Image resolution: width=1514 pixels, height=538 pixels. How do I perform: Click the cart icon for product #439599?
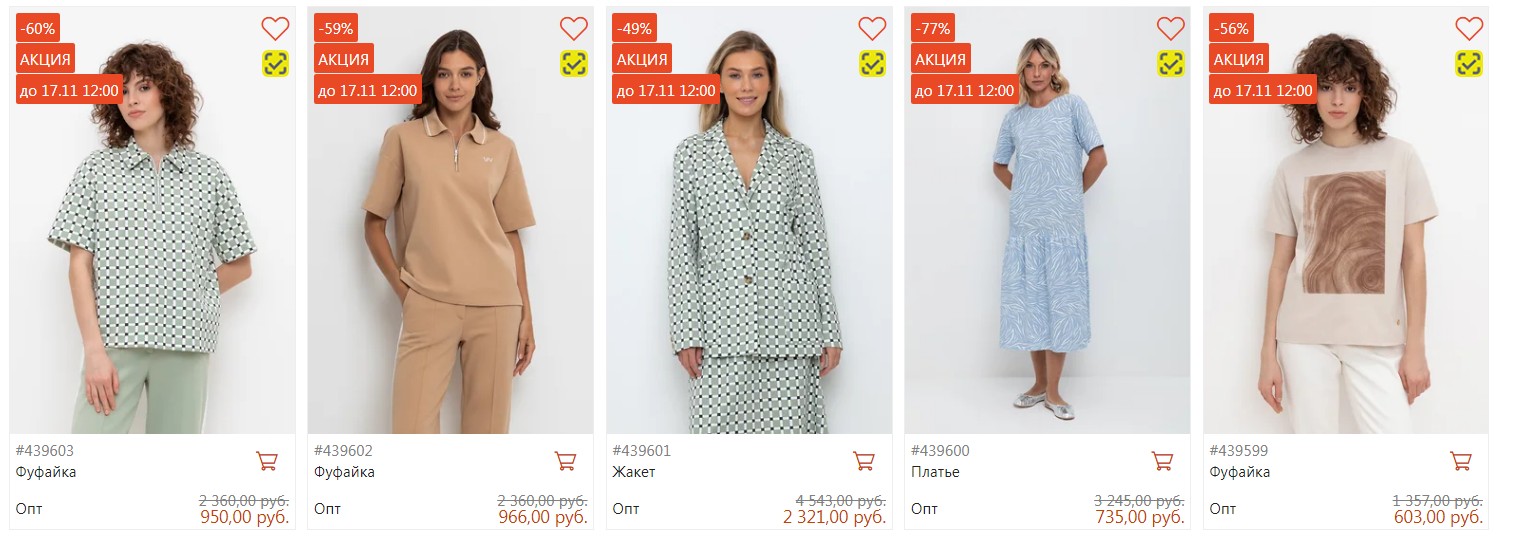tap(1460, 461)
